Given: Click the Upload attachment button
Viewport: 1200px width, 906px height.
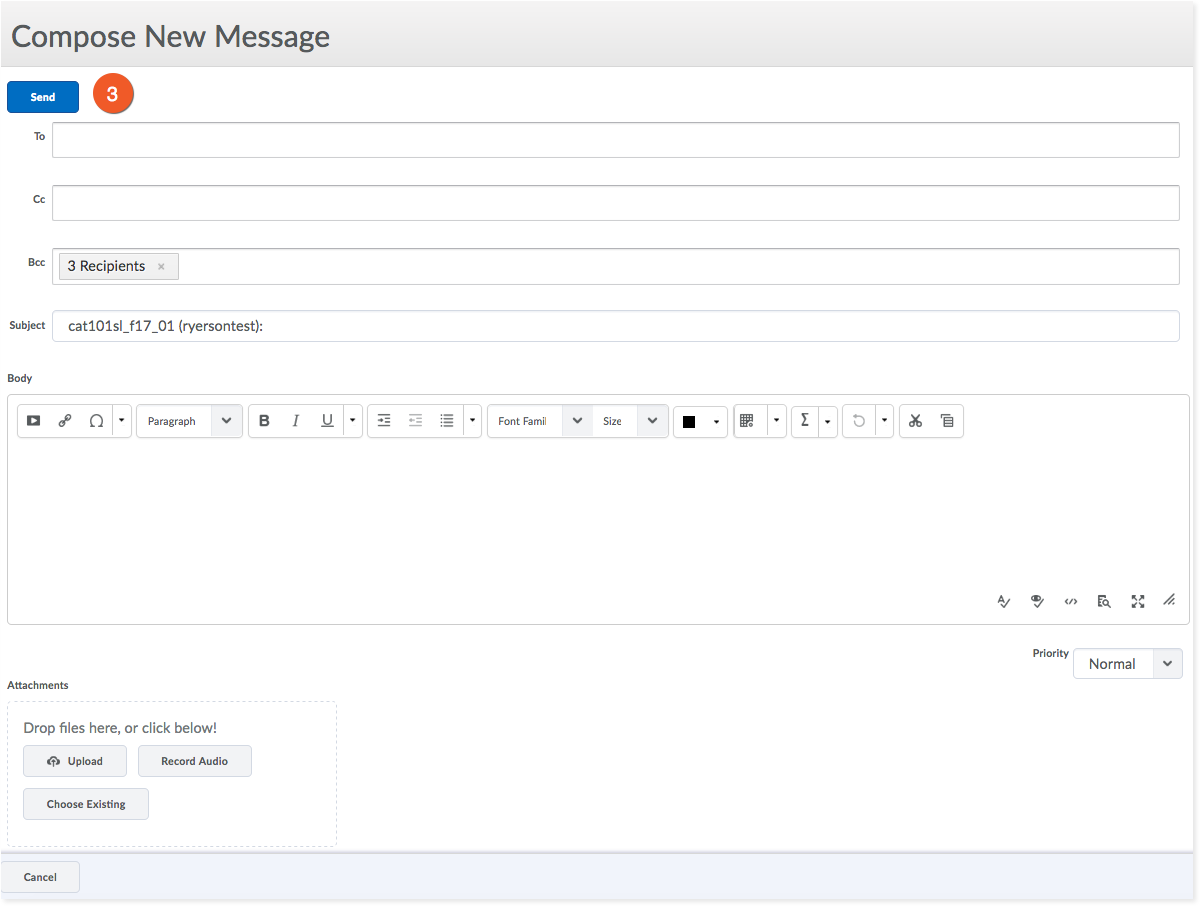Looking at the screenshot, I should tap(75, 761).
